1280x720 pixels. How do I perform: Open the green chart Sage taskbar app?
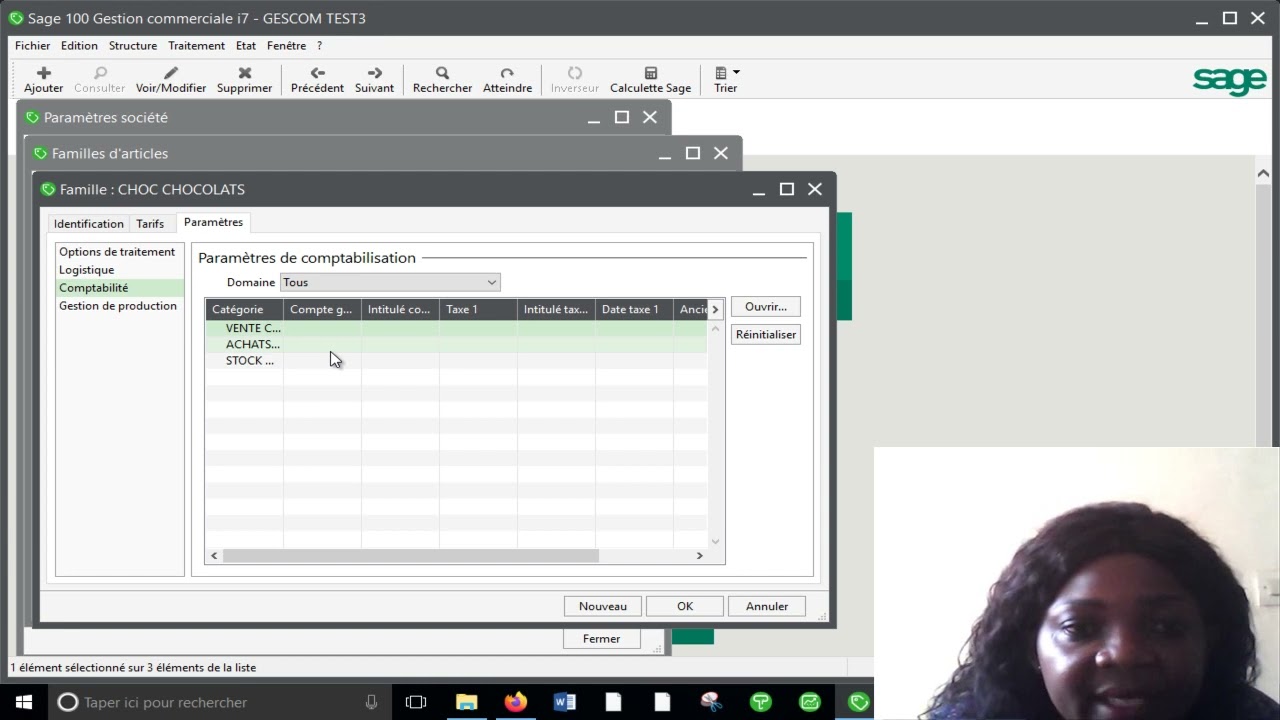810,702
